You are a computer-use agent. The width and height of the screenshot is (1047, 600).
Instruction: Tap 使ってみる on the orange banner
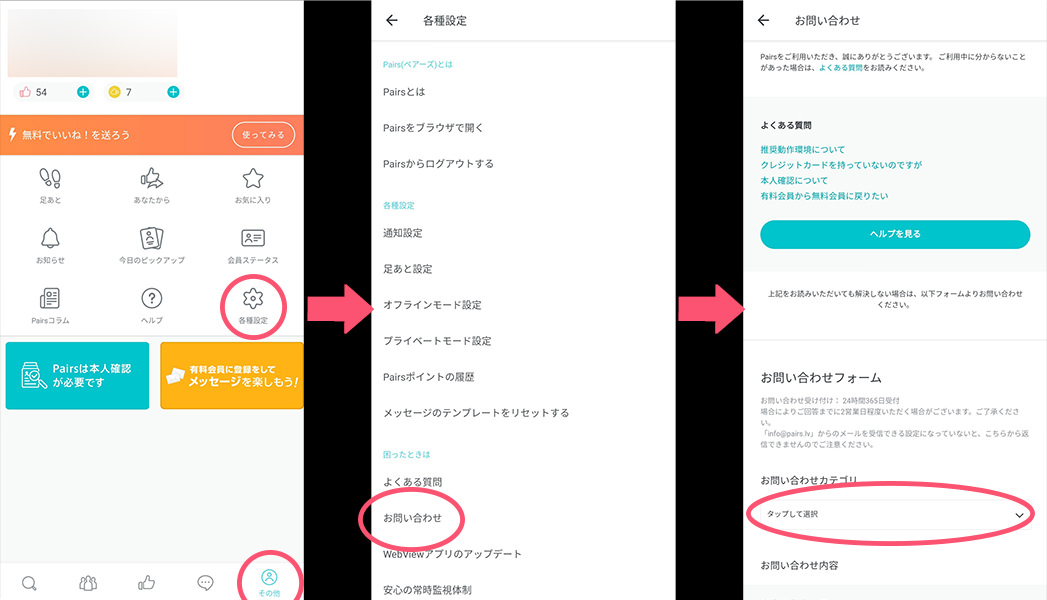pyautogui.click(x=263, y=135)
